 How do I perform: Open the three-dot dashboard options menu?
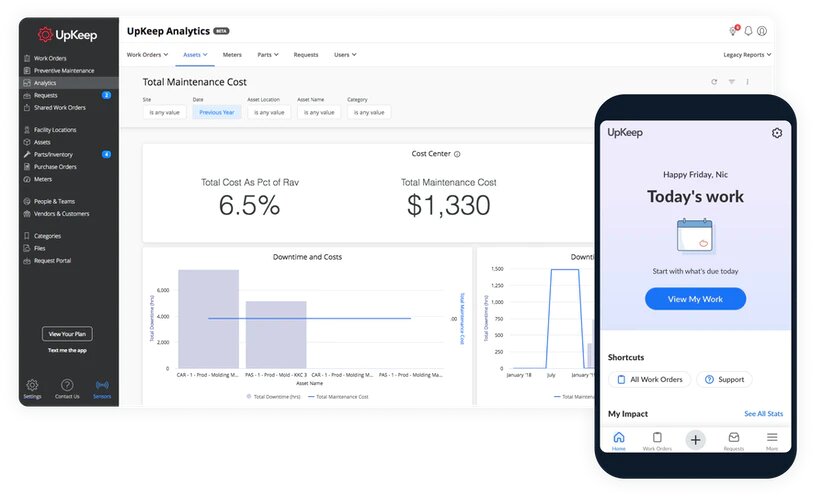point(747,82)
